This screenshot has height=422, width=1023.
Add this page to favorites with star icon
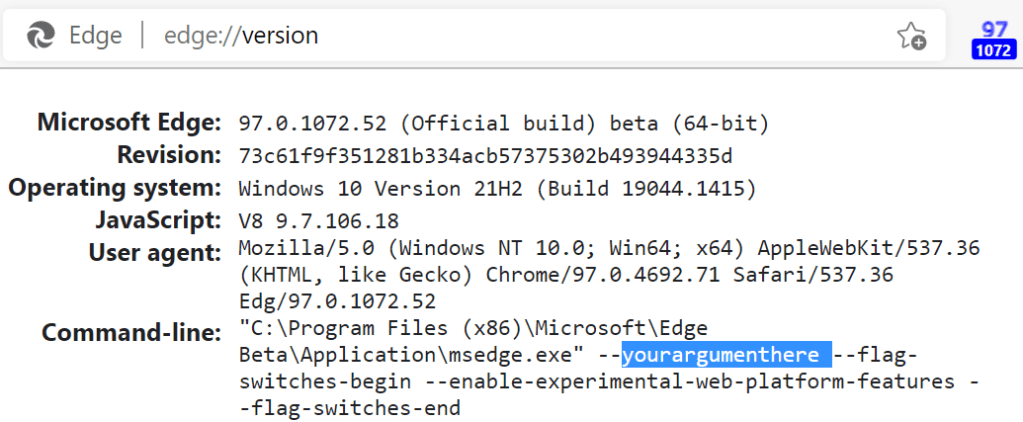(910, 37)
